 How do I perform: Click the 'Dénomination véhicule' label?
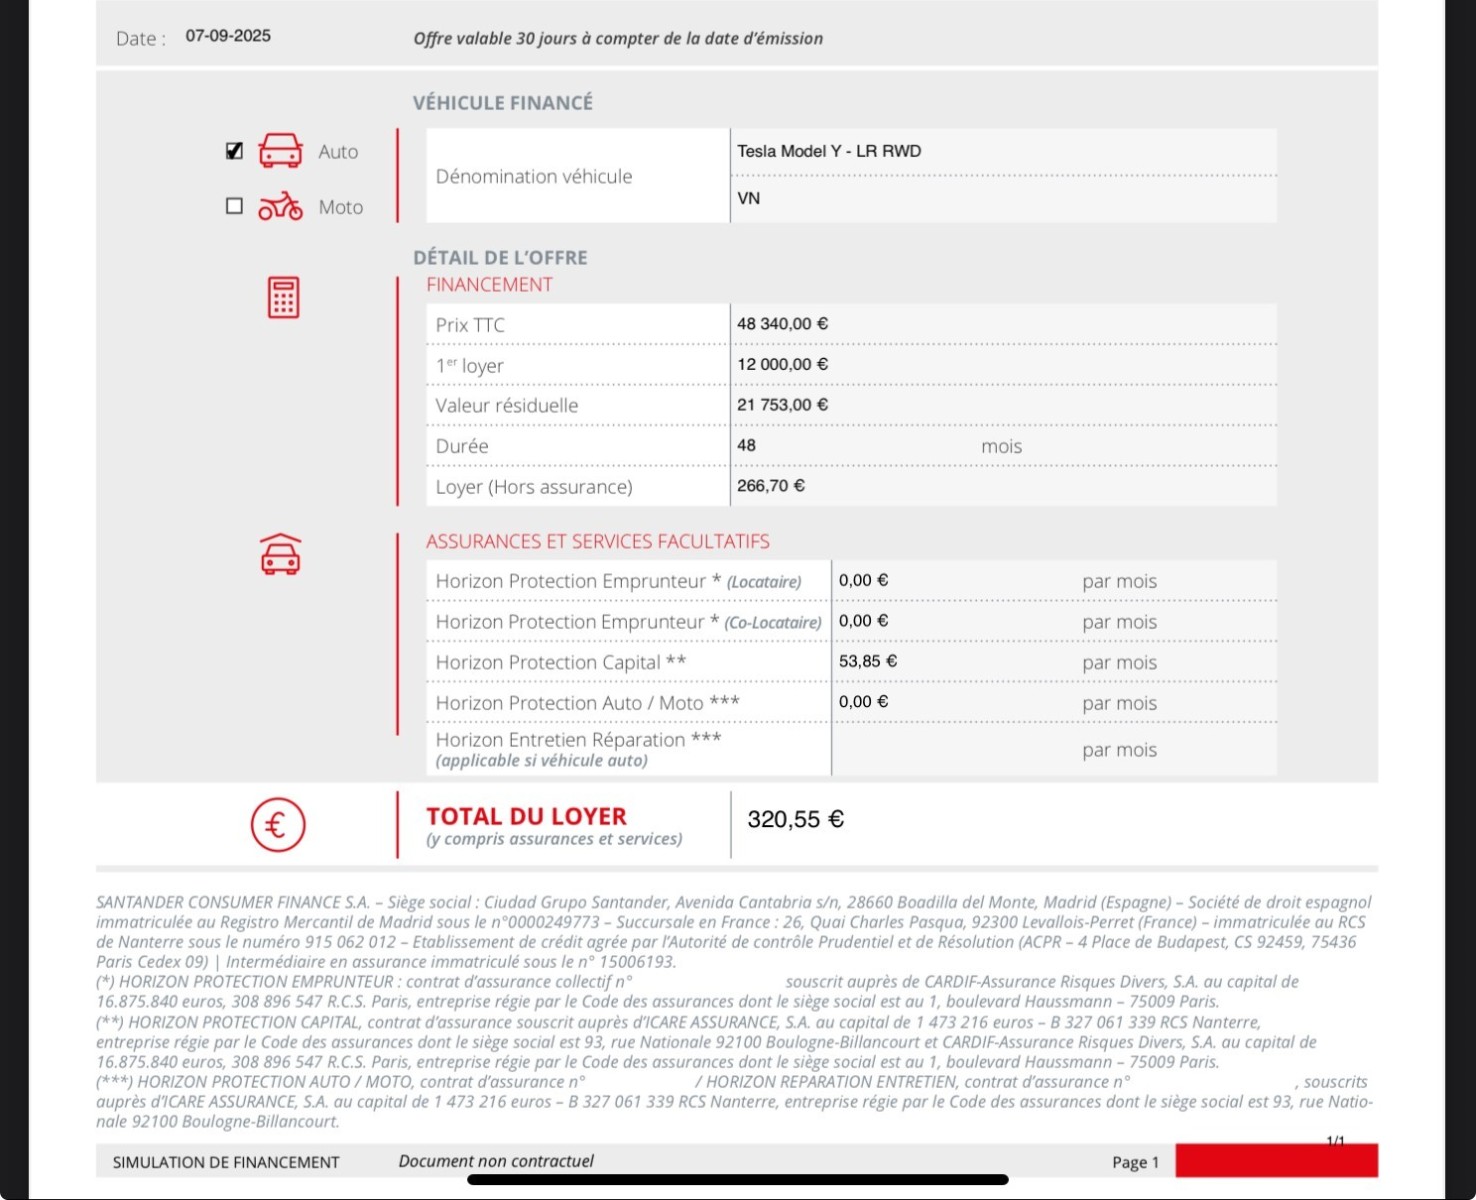point(534,177)
